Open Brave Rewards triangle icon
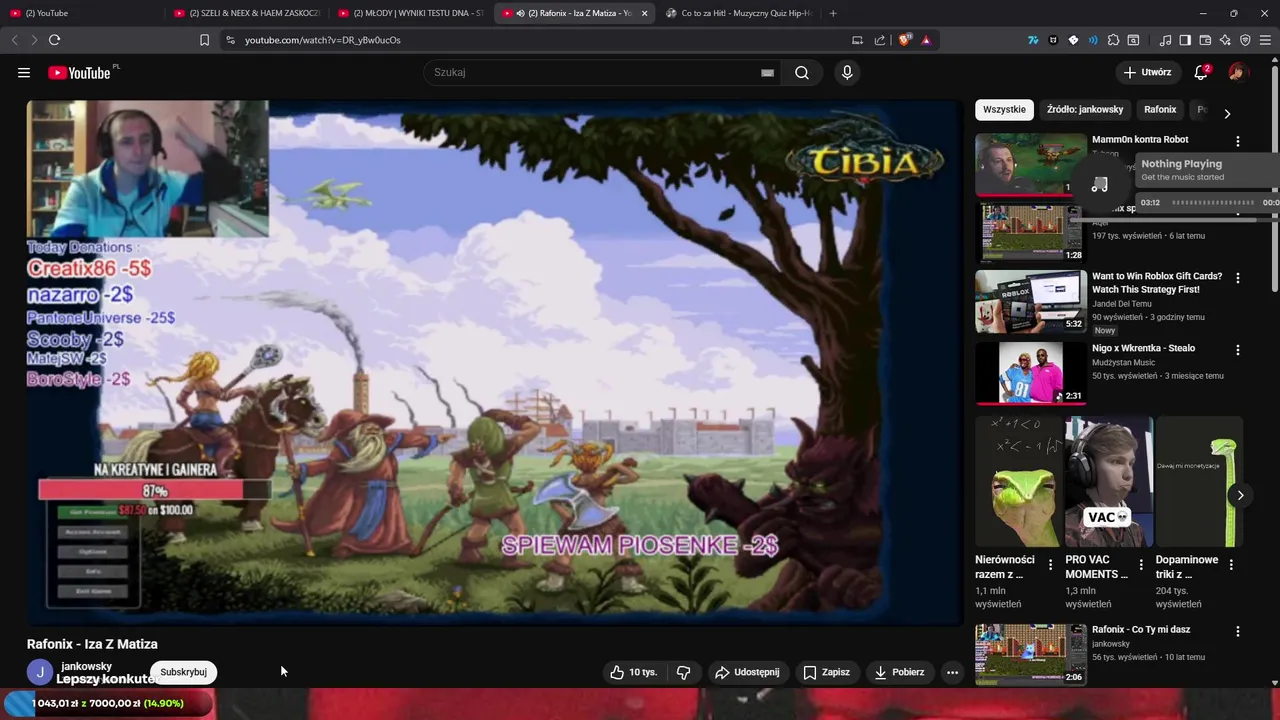Screen dimensions: 1280x720 point(926,40)
